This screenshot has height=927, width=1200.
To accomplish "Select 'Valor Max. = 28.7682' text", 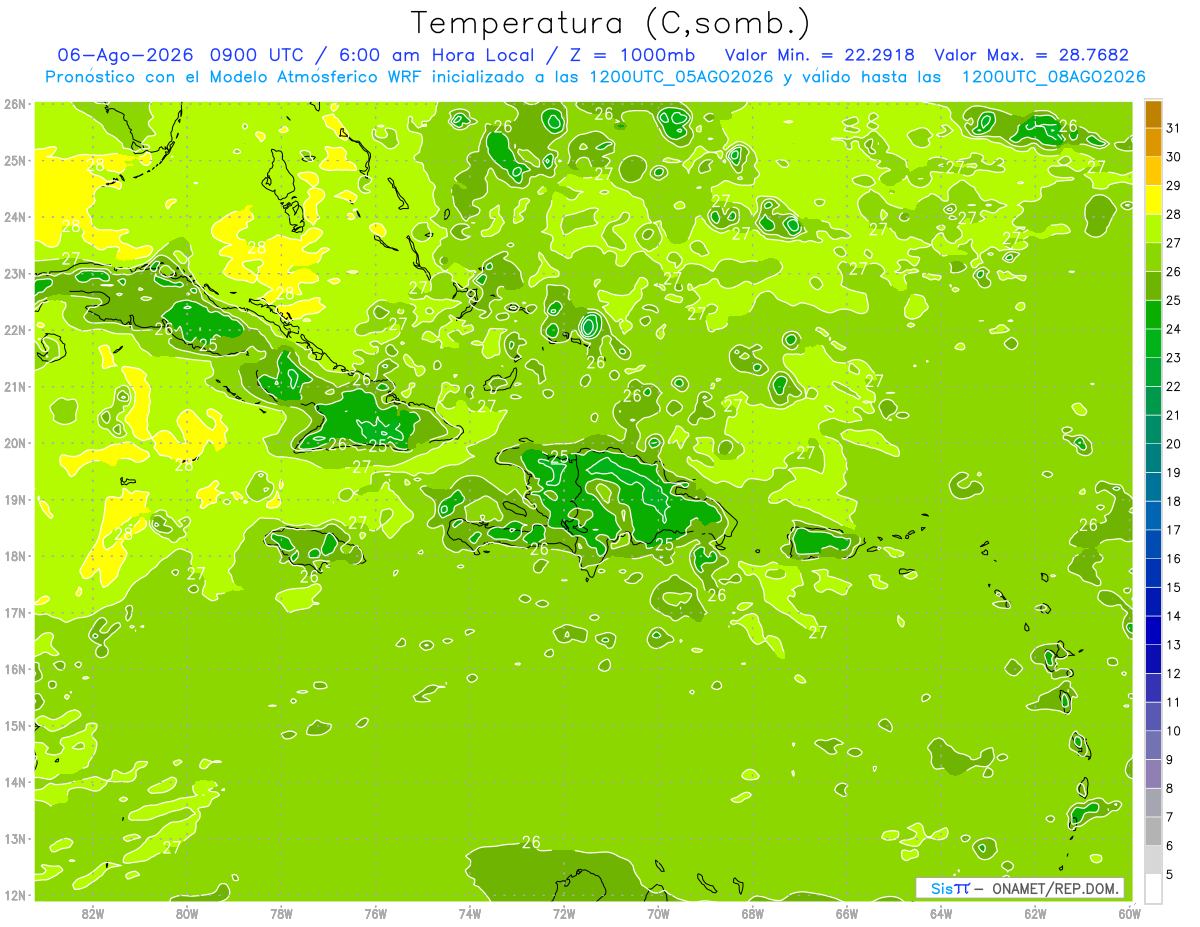I will tap(1031, 55).
